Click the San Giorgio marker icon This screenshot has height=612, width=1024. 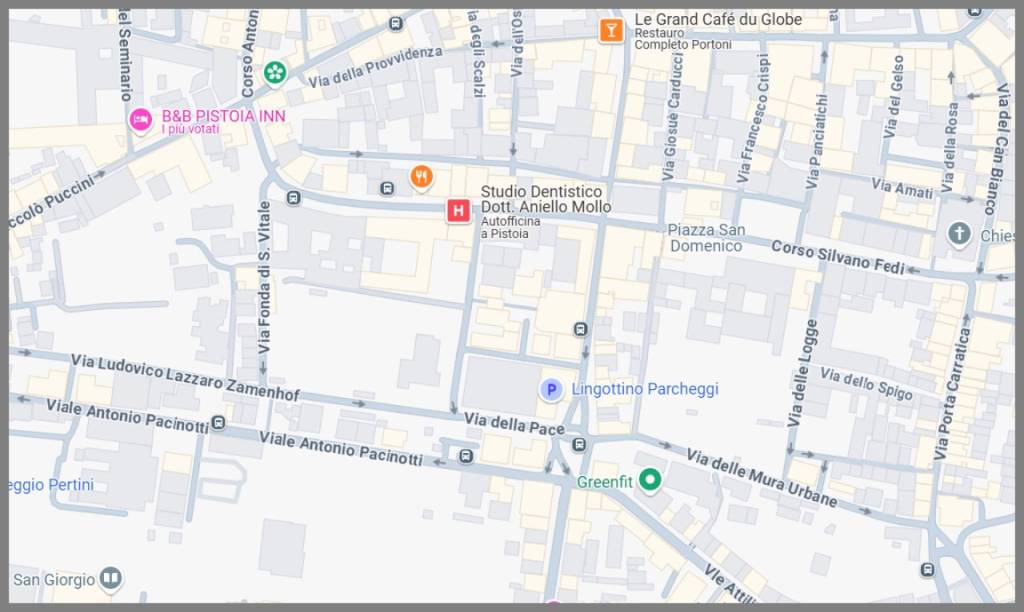[x=111, y=578]
